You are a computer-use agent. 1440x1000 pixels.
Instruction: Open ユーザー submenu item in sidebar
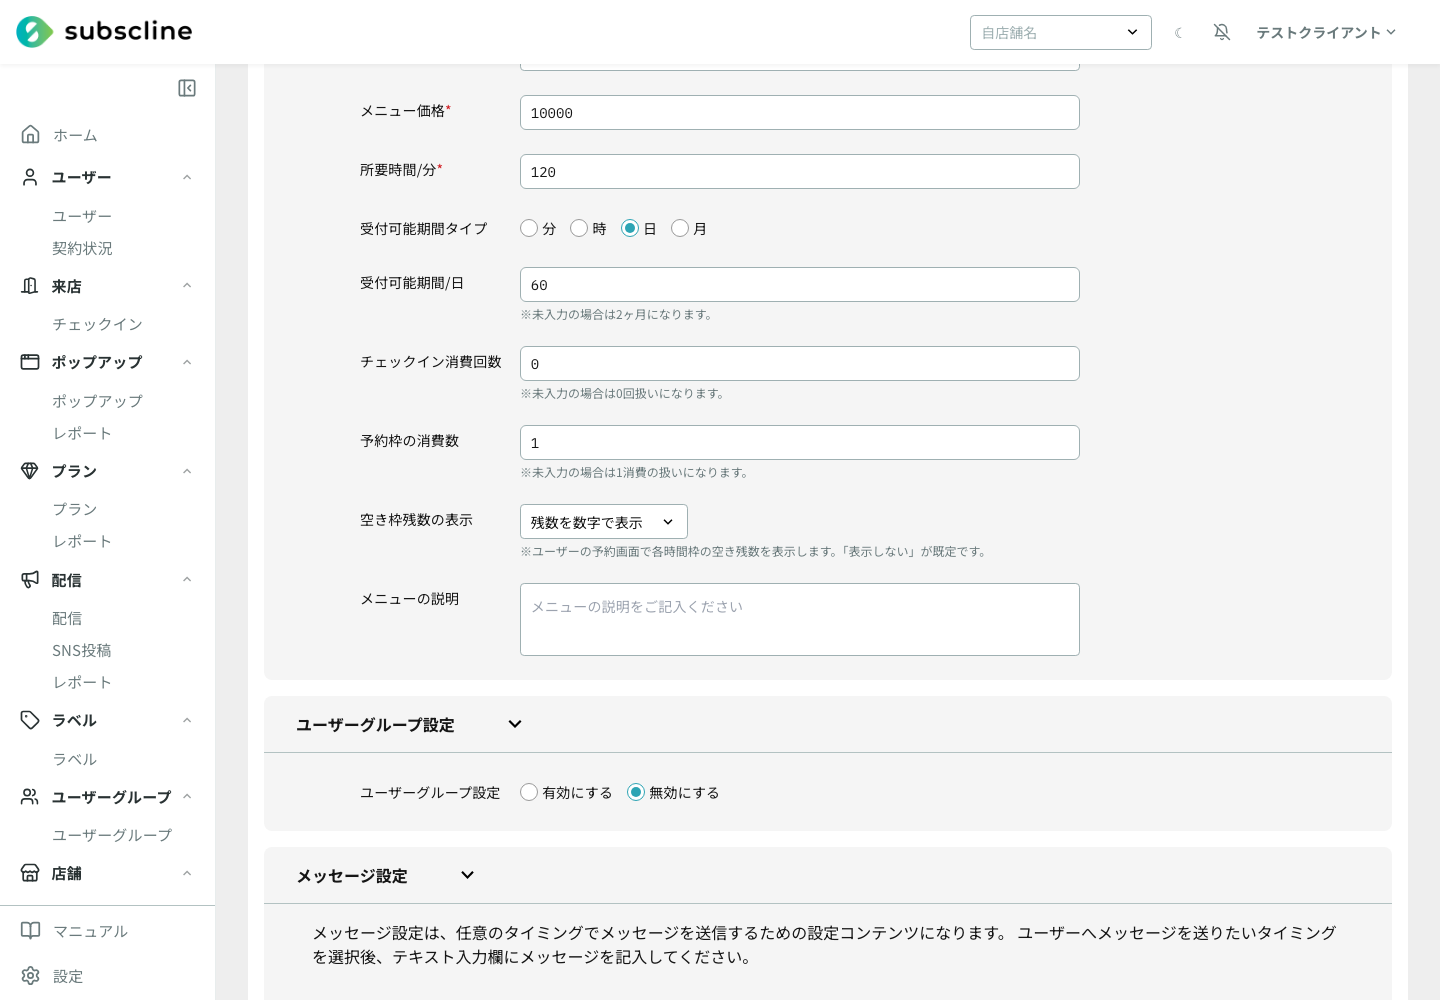82,216
